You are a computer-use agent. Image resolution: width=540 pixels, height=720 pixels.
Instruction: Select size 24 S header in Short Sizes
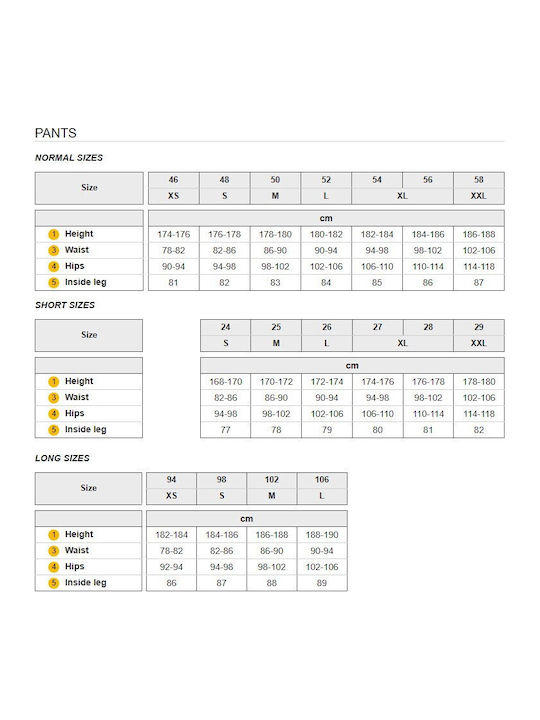[x=225, y=335]
